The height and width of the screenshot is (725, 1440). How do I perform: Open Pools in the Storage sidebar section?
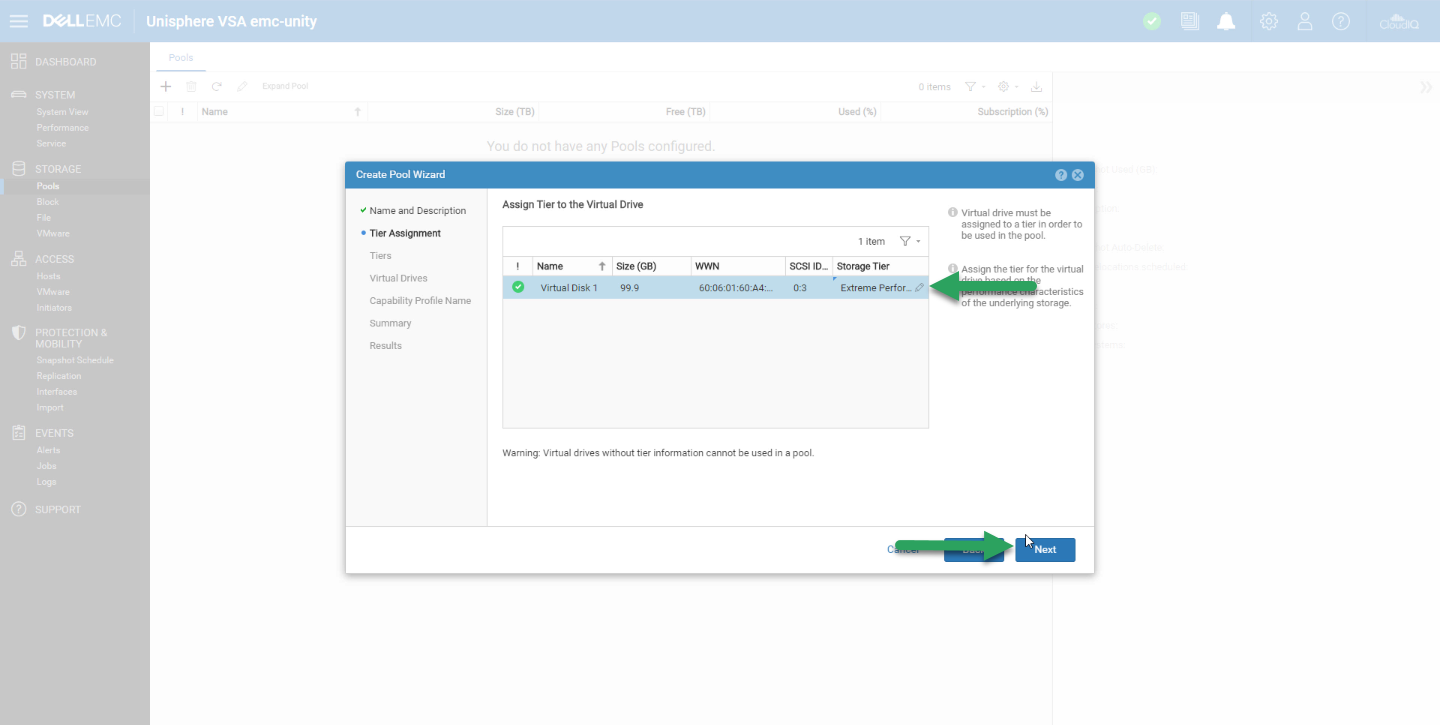click(x=48, y=186)
